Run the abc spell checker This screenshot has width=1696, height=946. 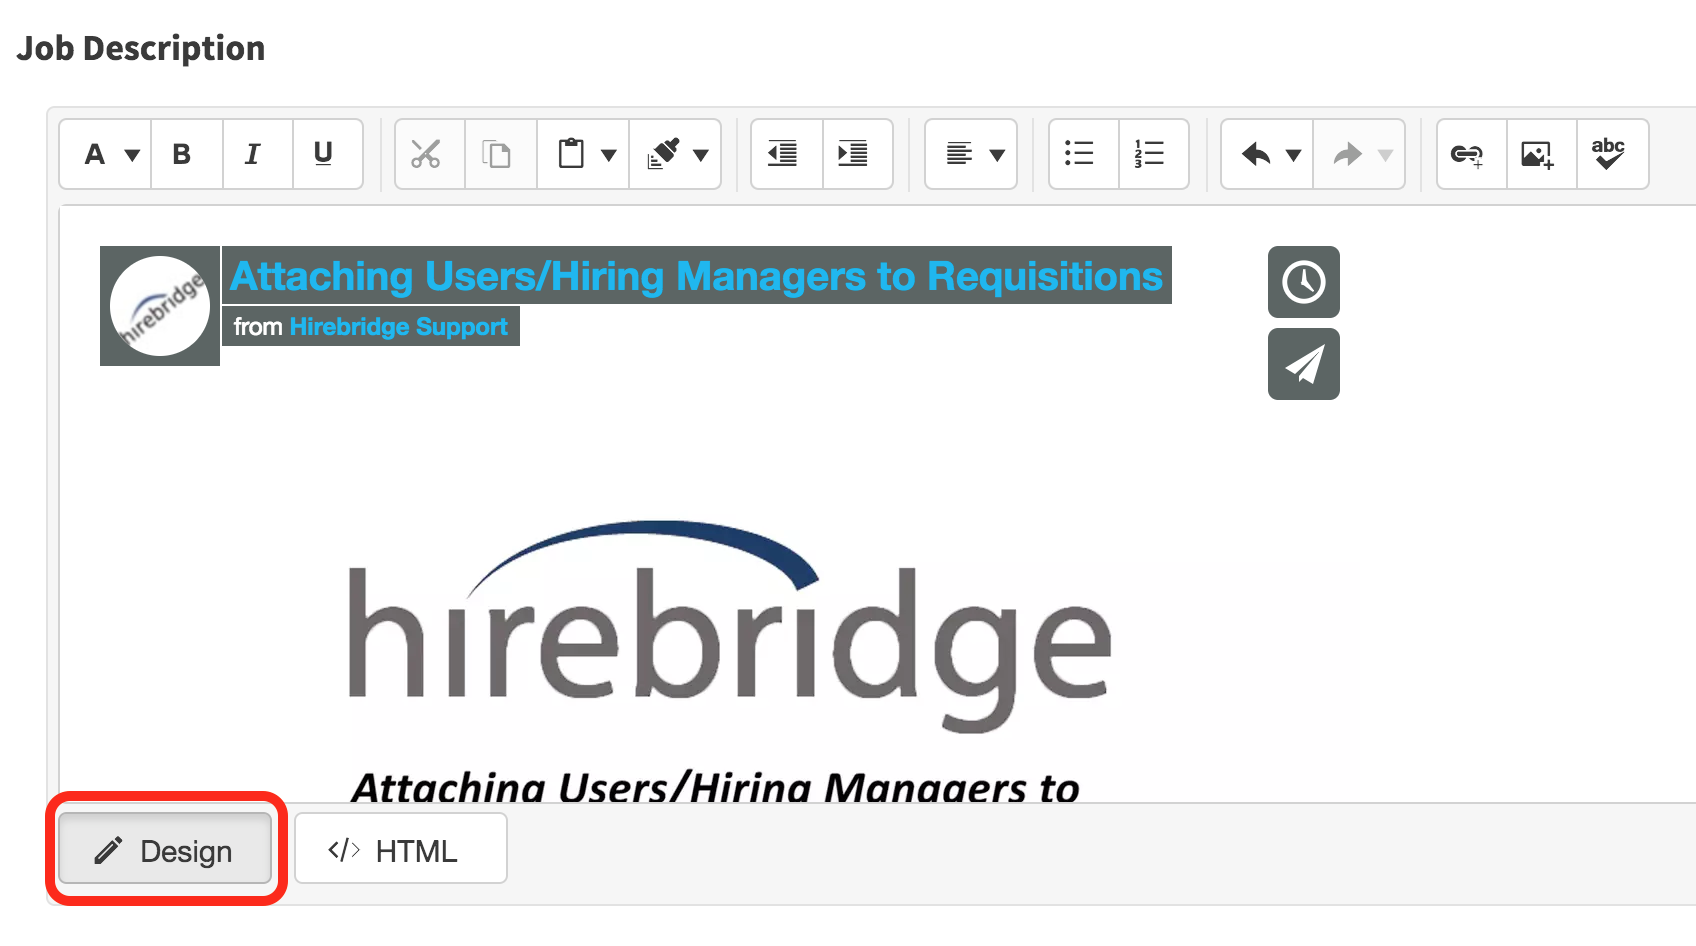pos(1608,154)
